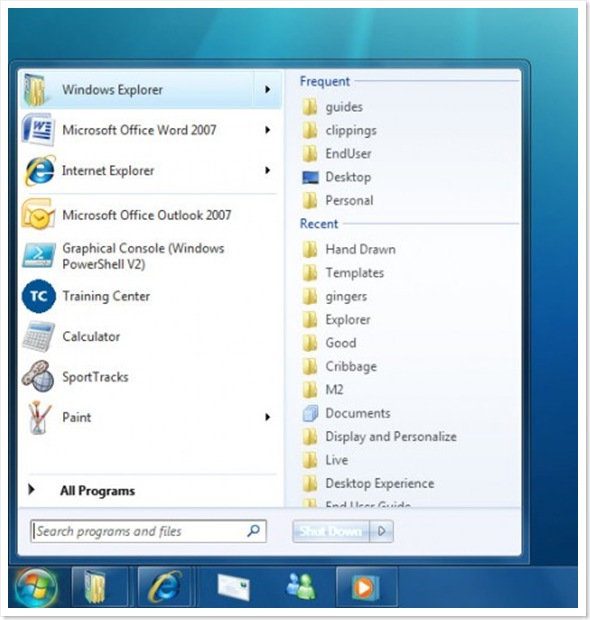Open the mail envelope taskbar icon
Viewport: 590px width, 620px height.
point(233,587)
